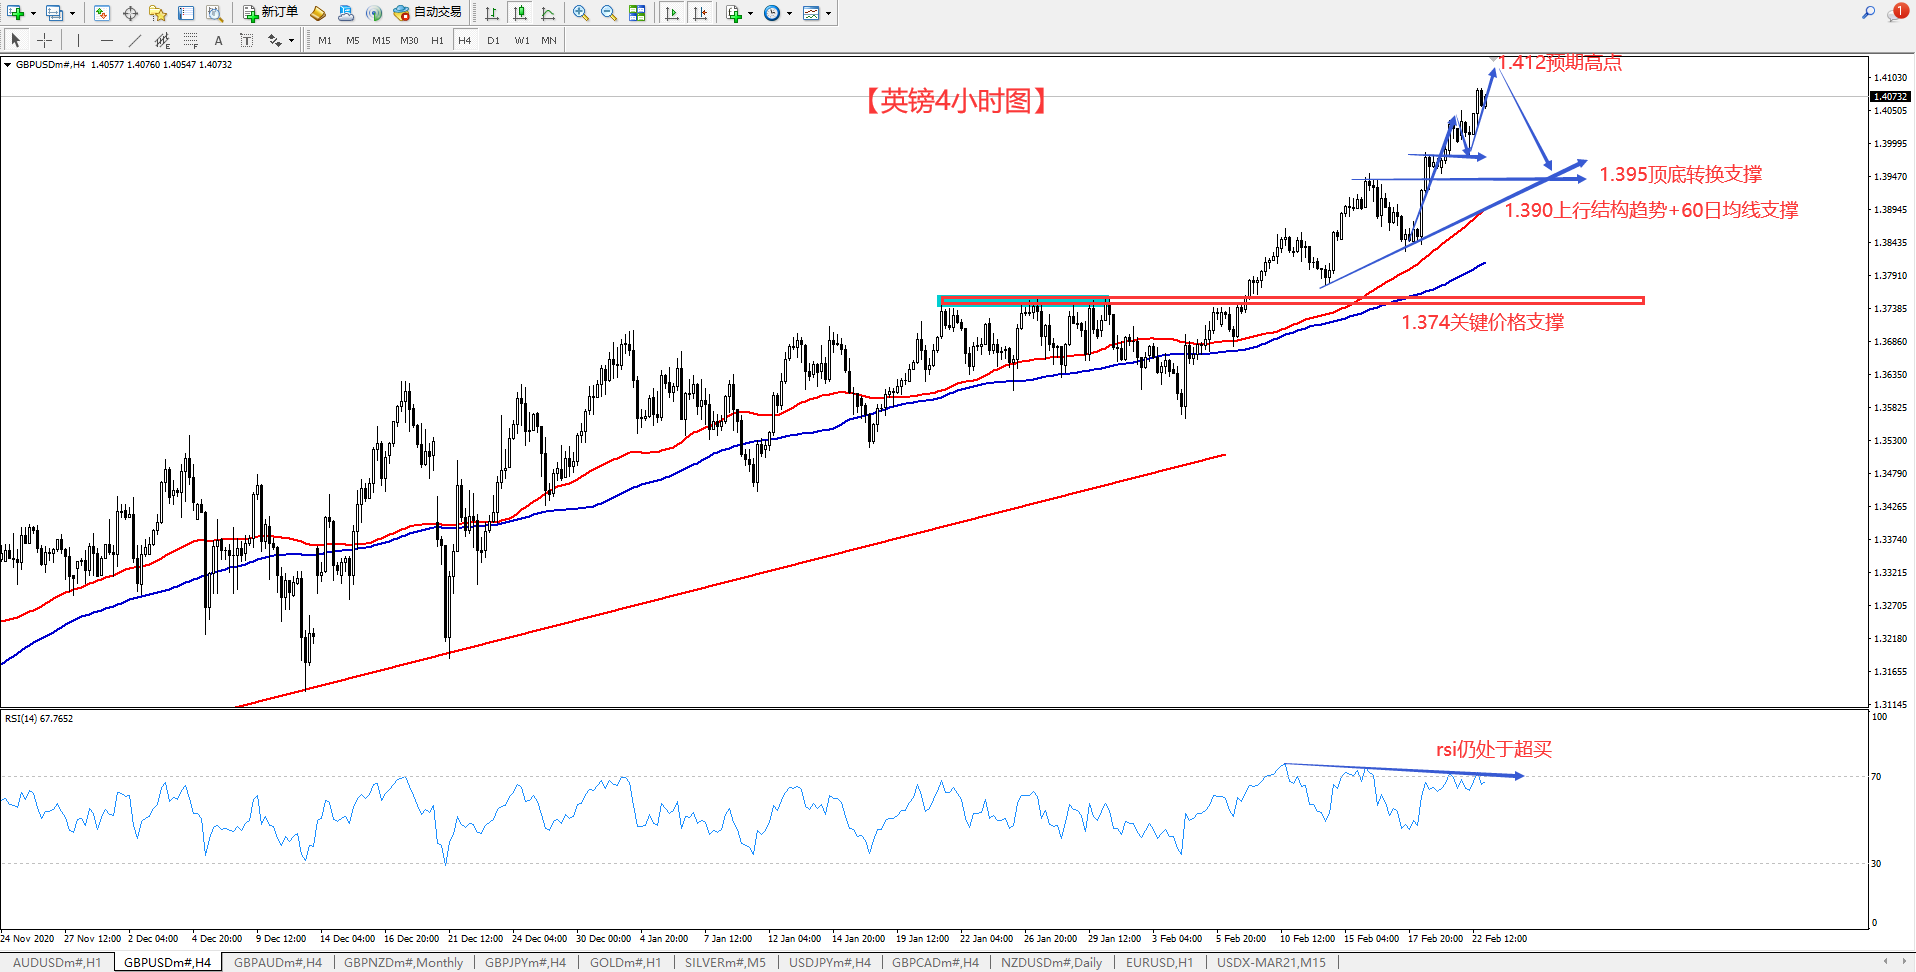Zoom in on the chart
The height and width of the screenshot is (972, 1916).
[x=581, y=13]
